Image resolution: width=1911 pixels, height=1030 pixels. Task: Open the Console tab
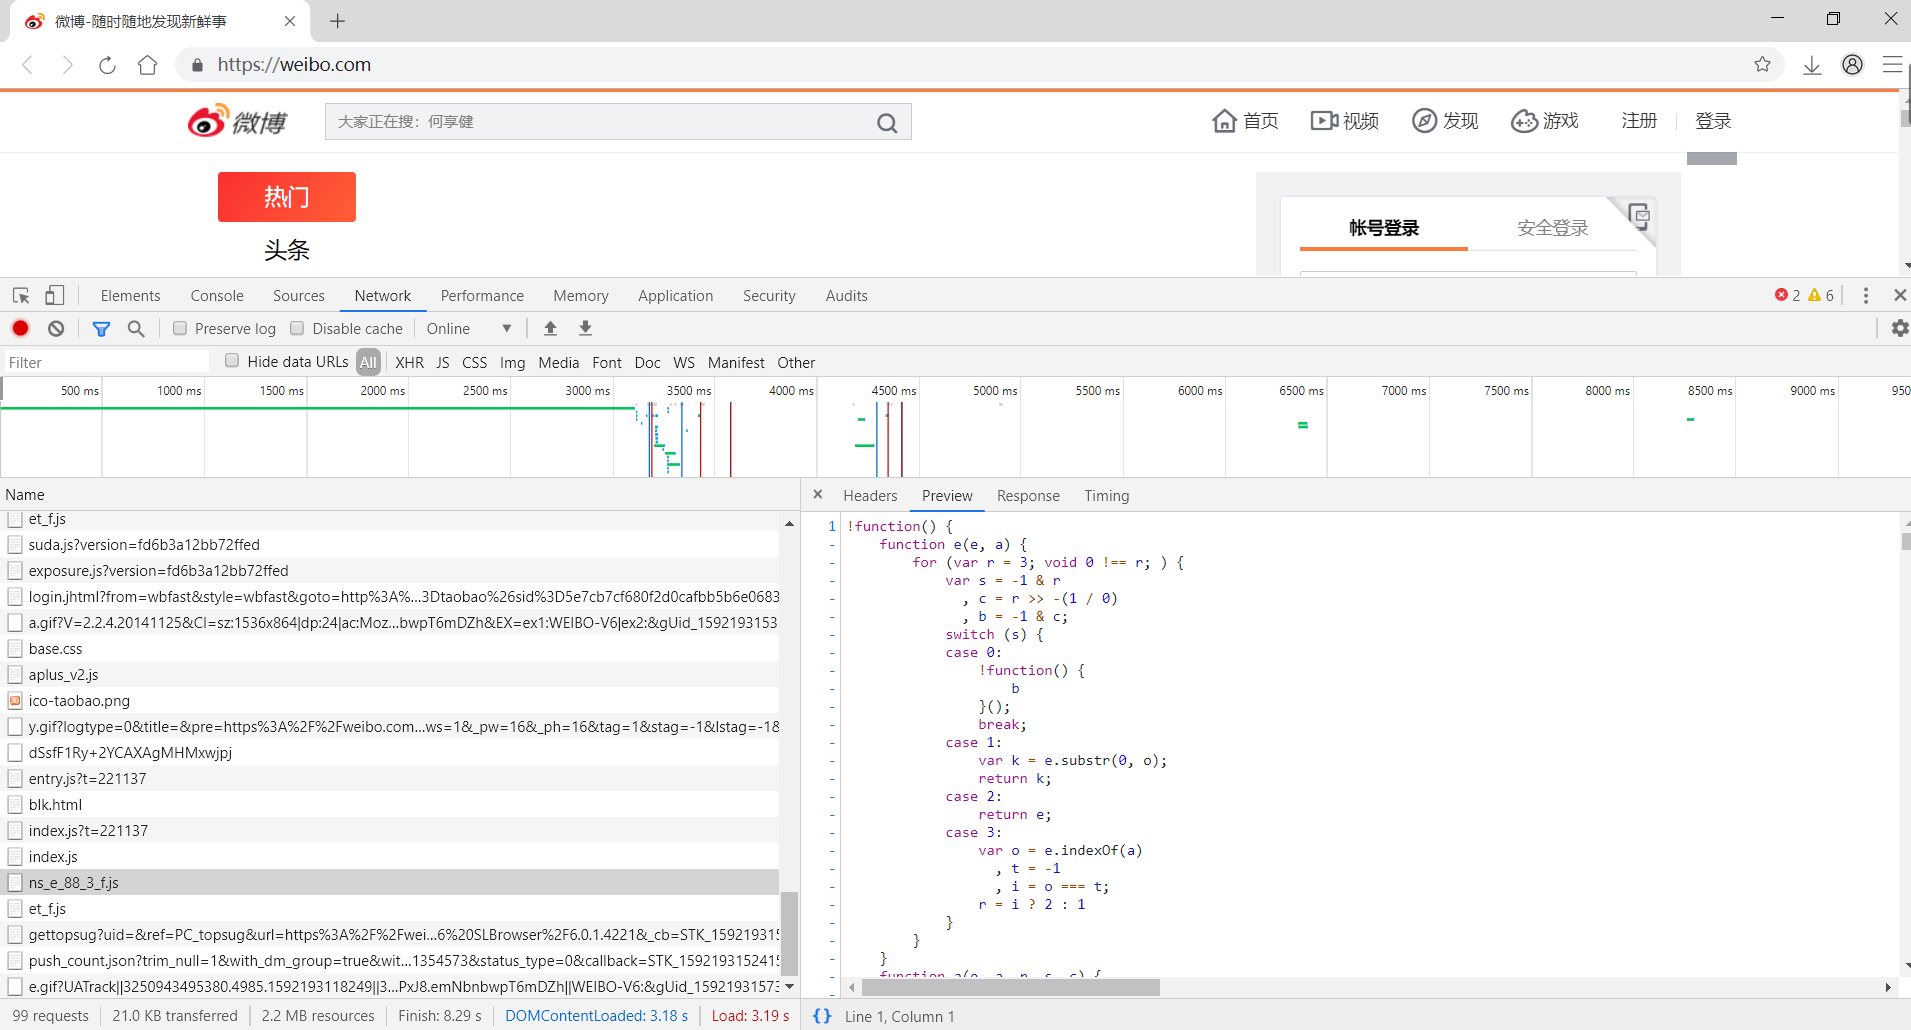pos(217,296)
